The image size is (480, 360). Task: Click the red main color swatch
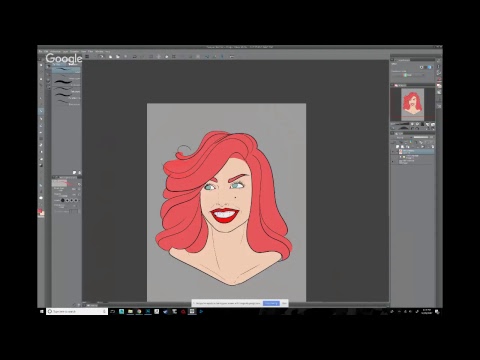[40, 211]
